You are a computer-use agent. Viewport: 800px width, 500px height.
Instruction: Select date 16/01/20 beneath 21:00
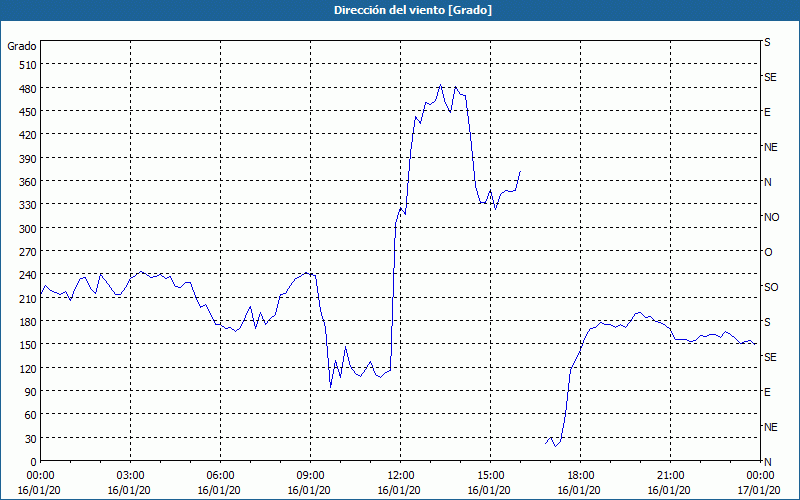point(669,490)
